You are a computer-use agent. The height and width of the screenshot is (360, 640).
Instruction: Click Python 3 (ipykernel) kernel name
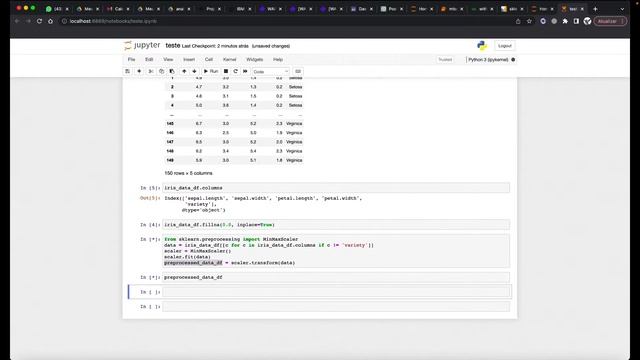tap(488, 60)
